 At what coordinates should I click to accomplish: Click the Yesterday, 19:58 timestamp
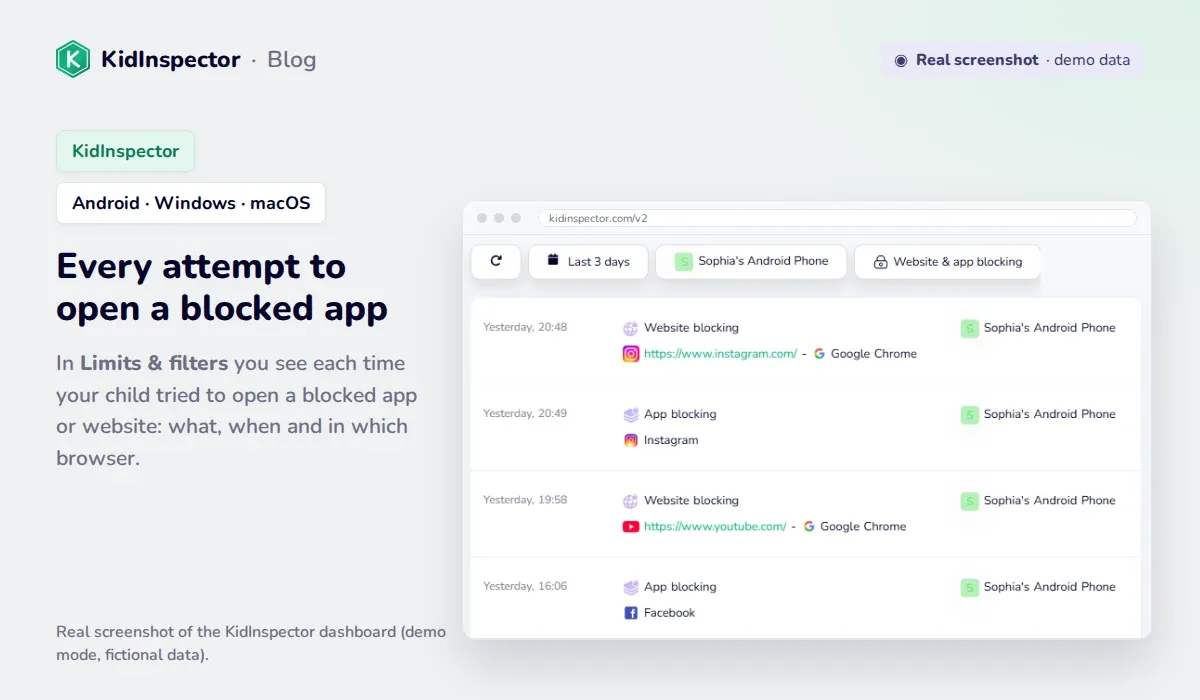[x=525, y=499]
